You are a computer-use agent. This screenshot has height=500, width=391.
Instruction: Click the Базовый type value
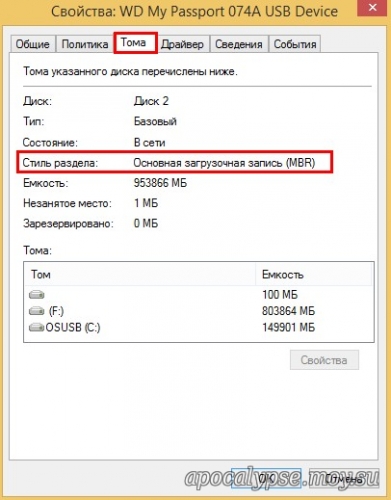[x=155, y=121]
